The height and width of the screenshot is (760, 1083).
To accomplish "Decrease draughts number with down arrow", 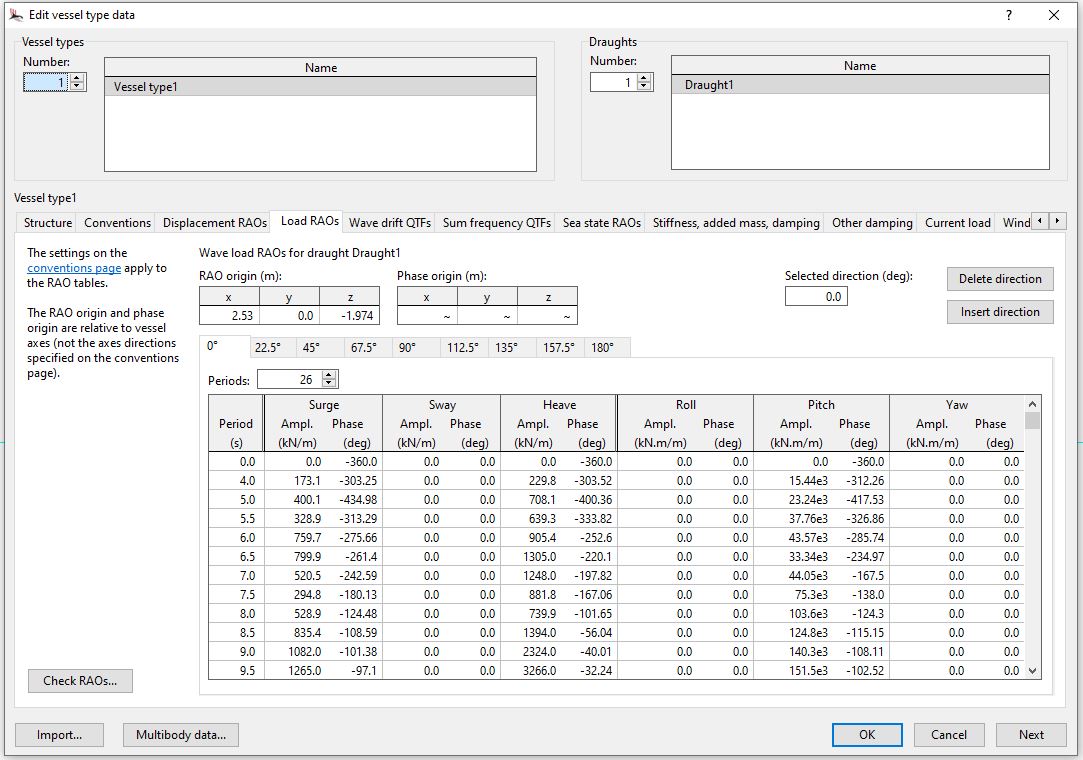I will [644, 86].
